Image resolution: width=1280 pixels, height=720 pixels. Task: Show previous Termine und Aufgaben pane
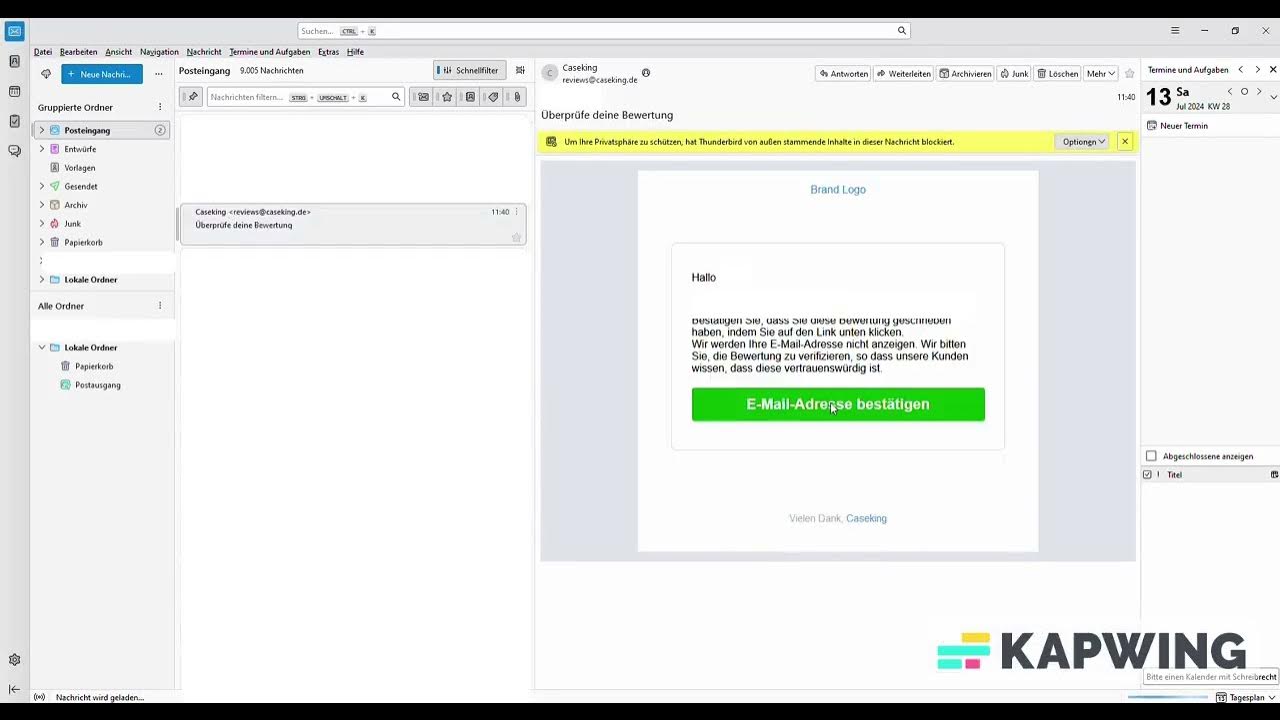click(1240, 70)
